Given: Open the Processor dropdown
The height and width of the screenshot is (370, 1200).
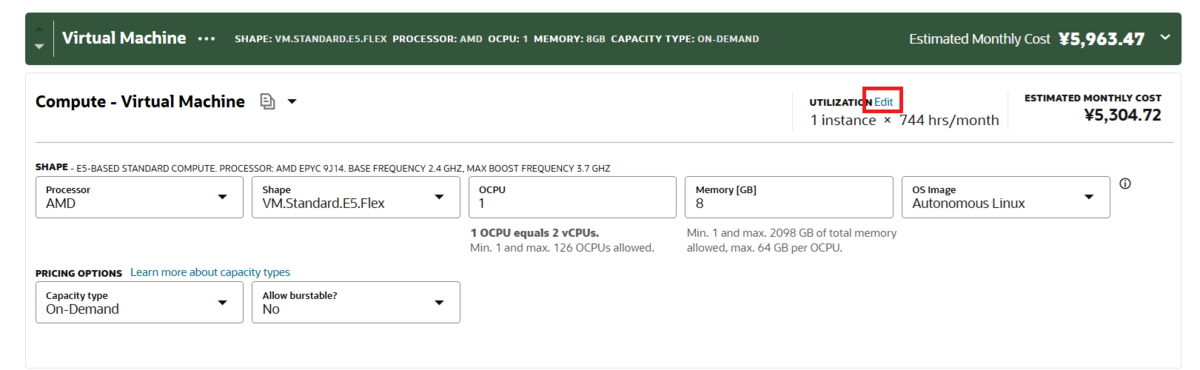Looking at the screenshot, I should [x=139, y=197].
